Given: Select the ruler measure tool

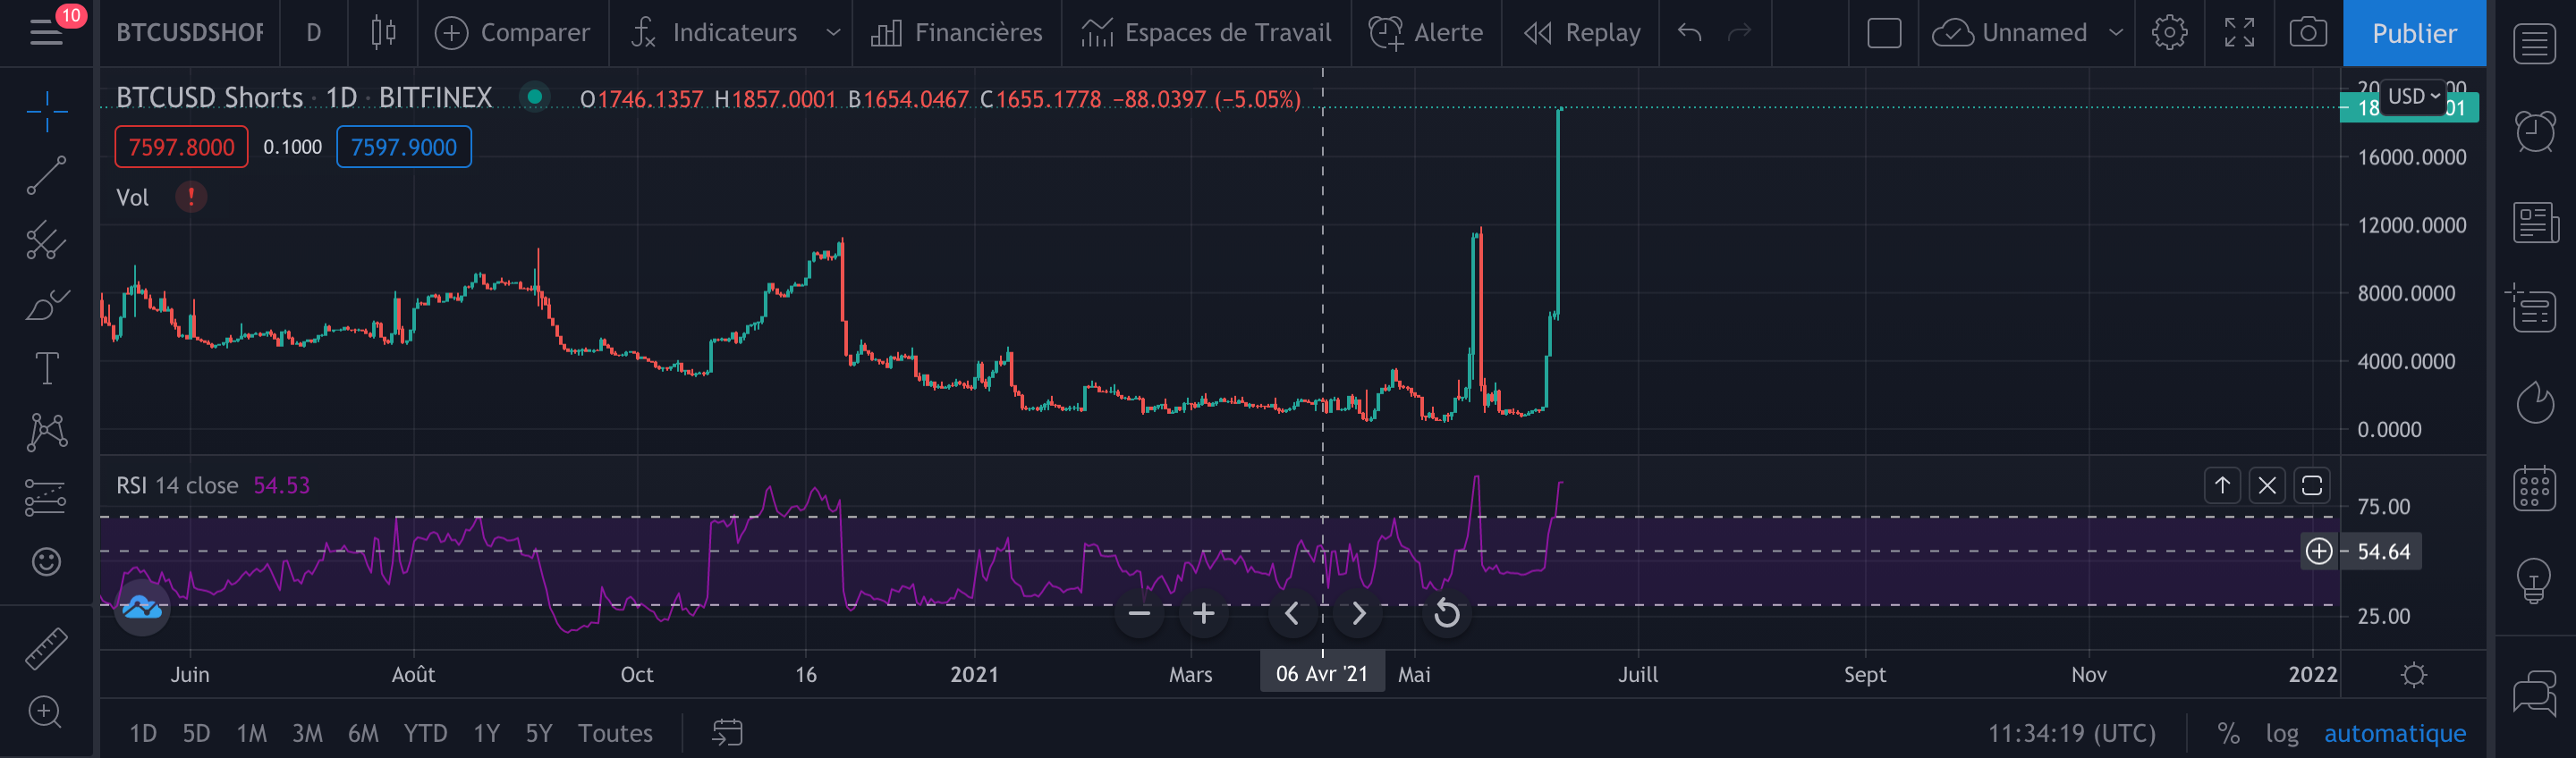Looking at the screenshot, I should click(46, 648).
